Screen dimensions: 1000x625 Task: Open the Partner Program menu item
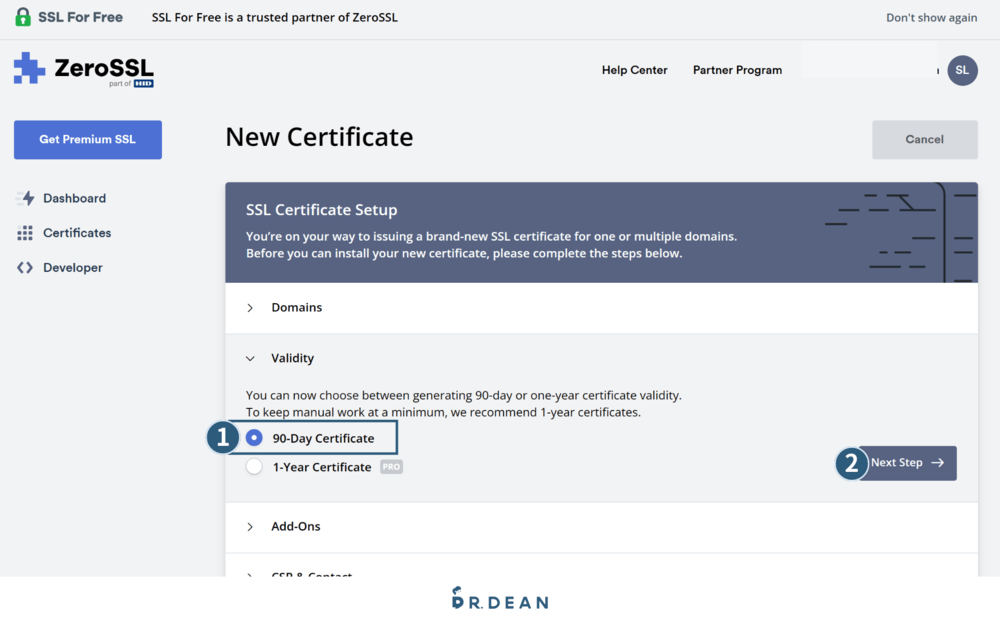(x=737, y=70)
